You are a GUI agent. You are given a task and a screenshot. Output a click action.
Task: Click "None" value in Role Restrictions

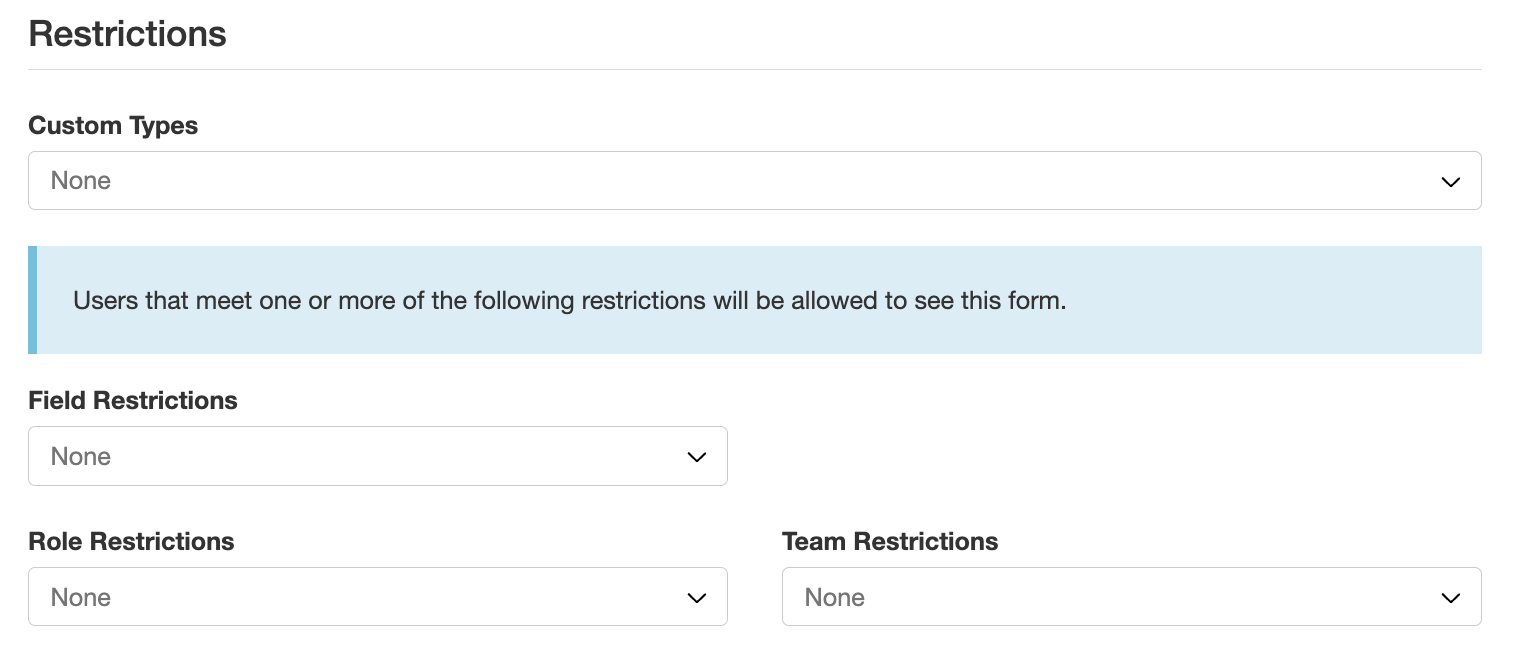tap(81, 598)
